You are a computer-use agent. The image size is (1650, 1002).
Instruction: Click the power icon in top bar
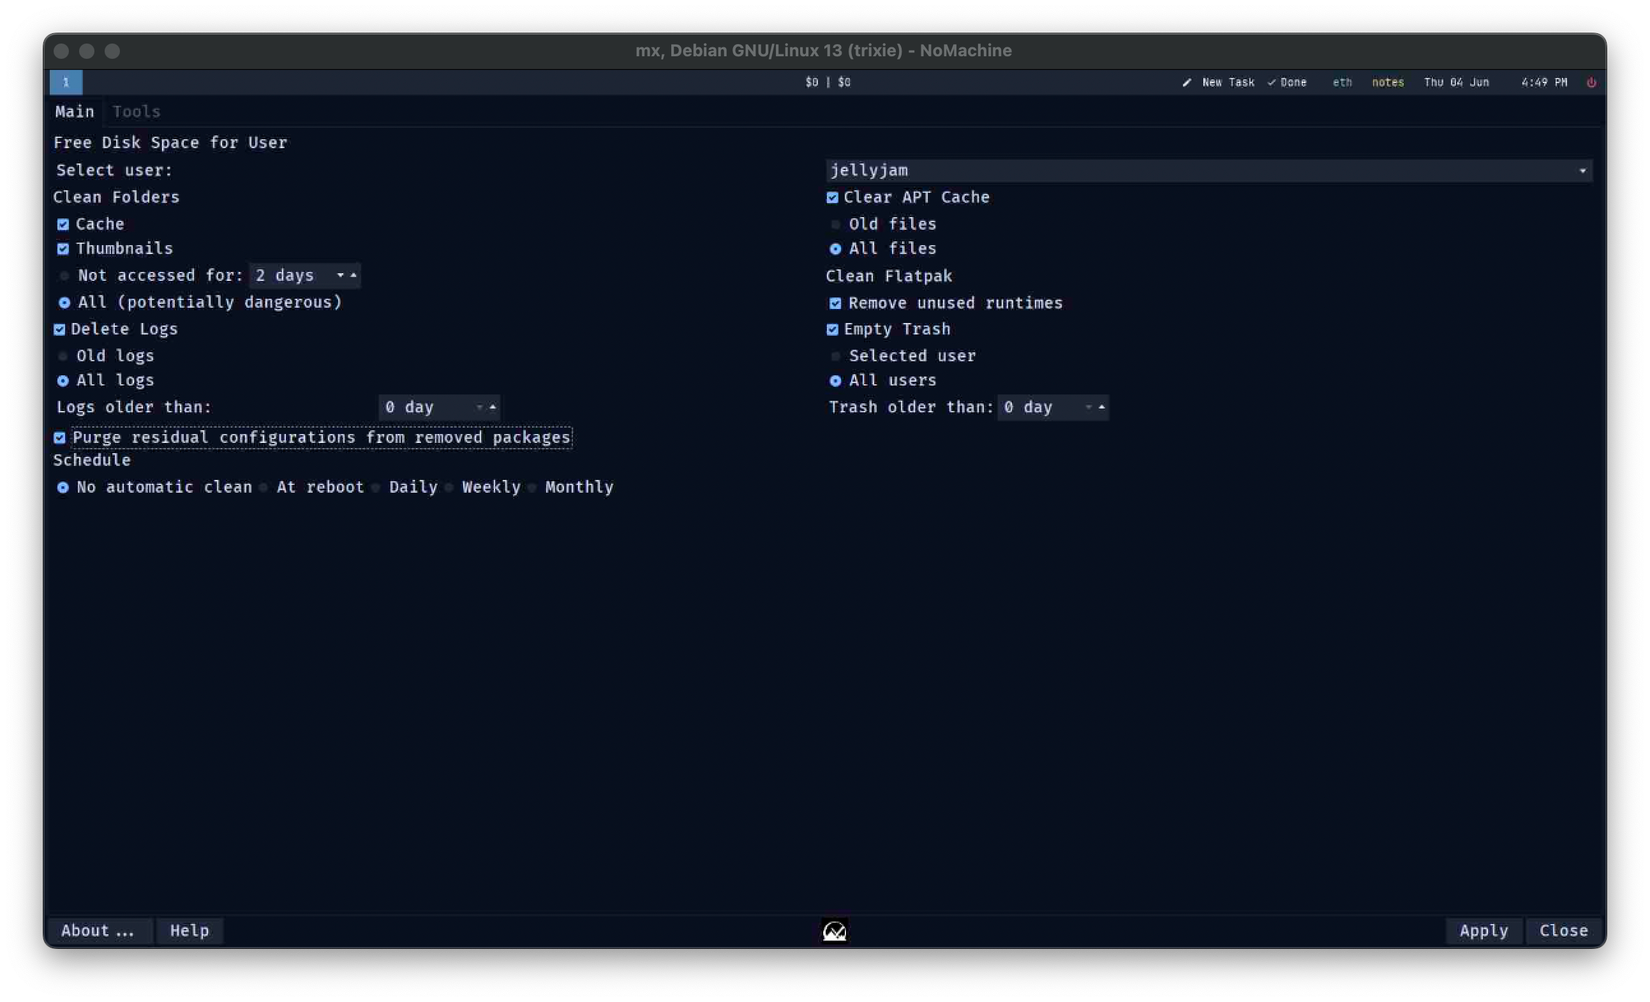[1591, 82]
